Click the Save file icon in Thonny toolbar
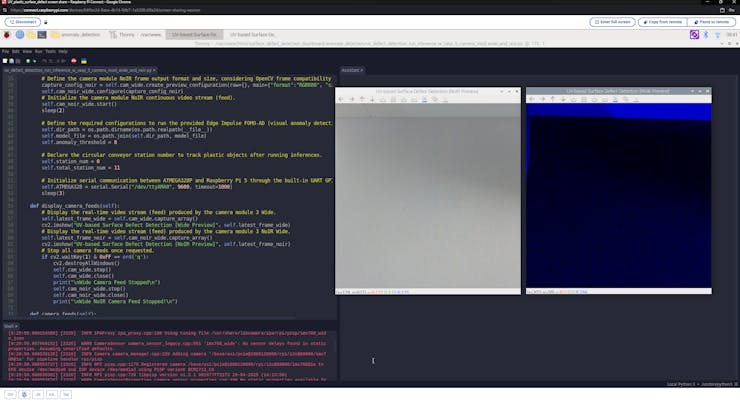Screen dimensions: 740x401 (18, 61)
